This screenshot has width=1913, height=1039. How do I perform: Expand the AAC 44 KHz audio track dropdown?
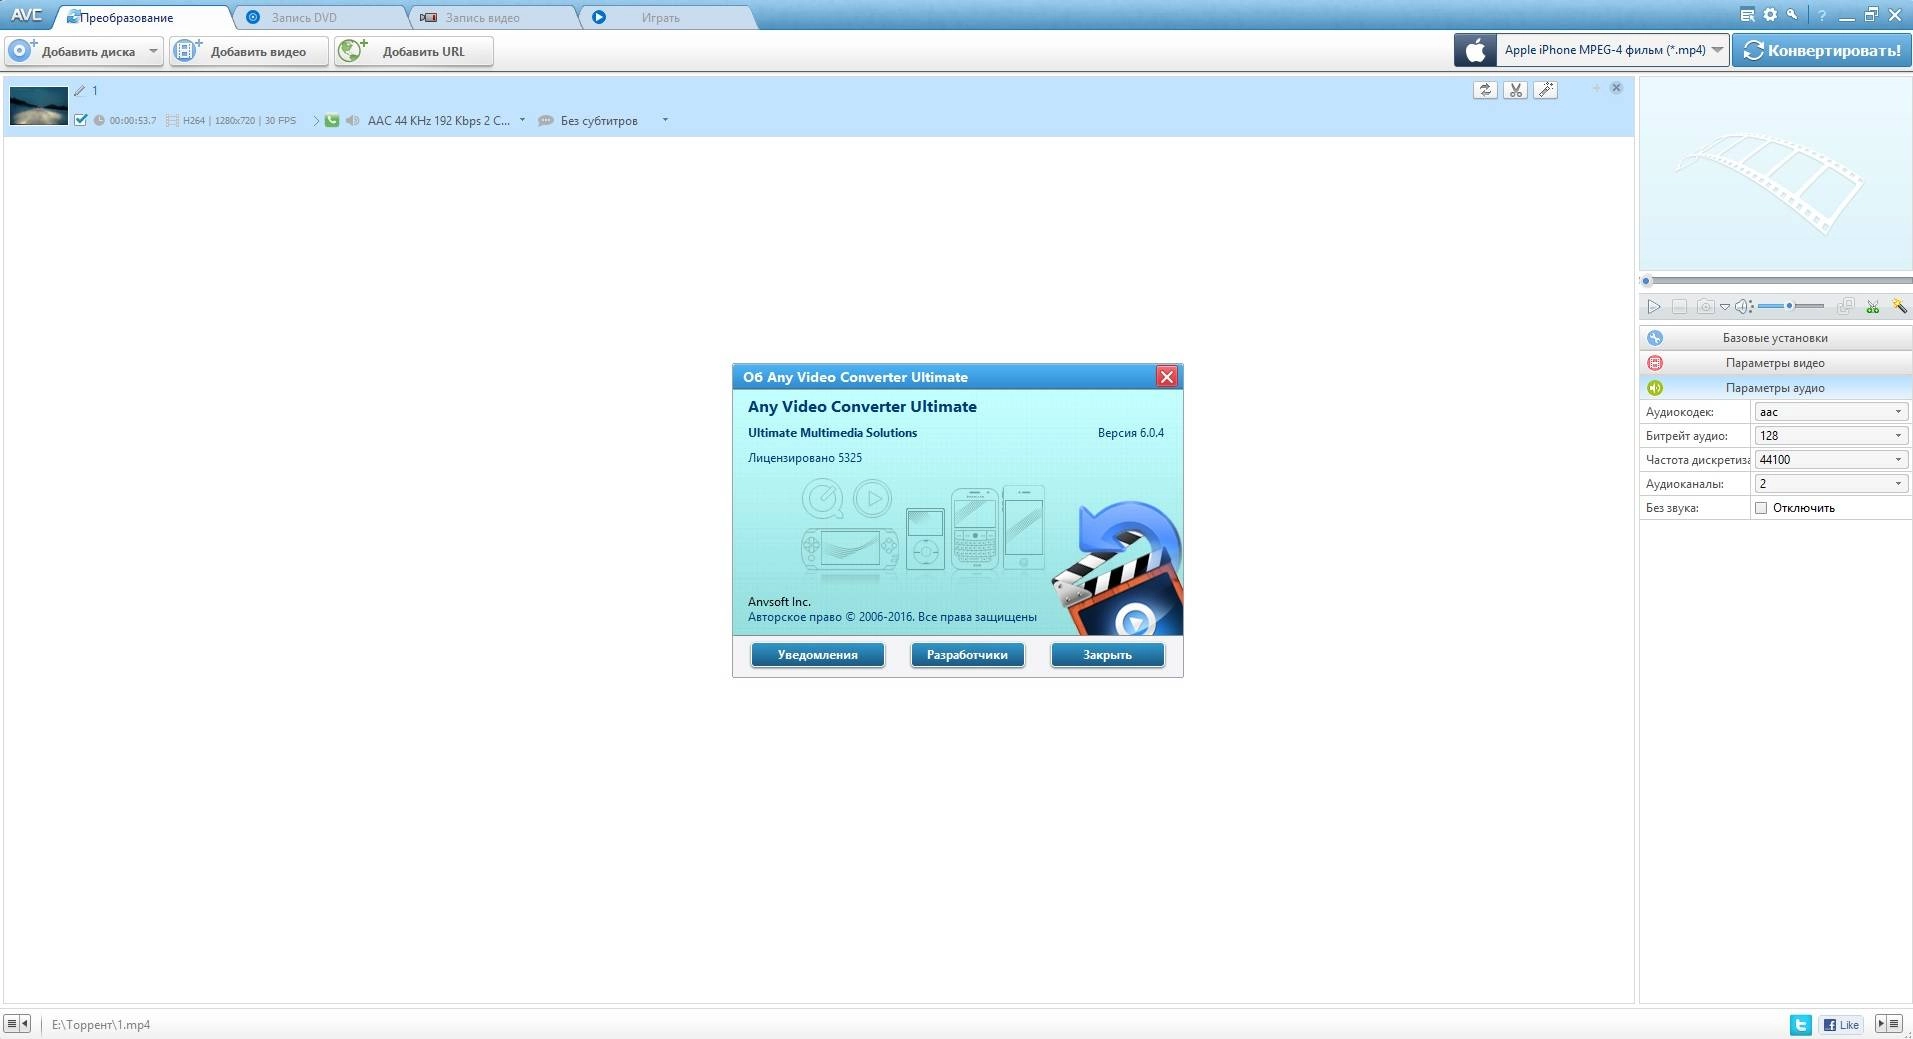pos(522,120)
